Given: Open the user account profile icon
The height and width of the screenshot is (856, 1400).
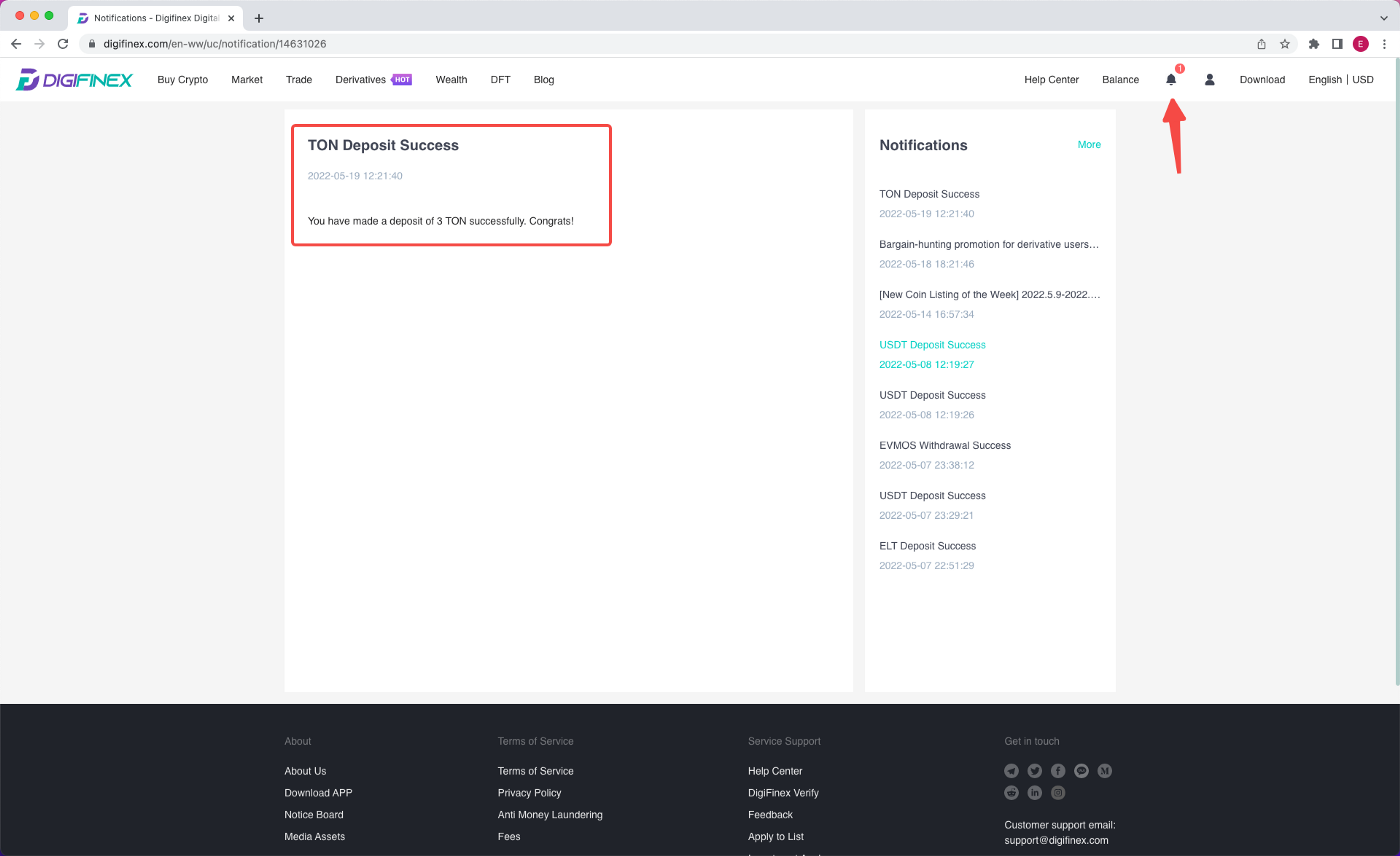Looking at the screenshot, I should pos(1209,79).
